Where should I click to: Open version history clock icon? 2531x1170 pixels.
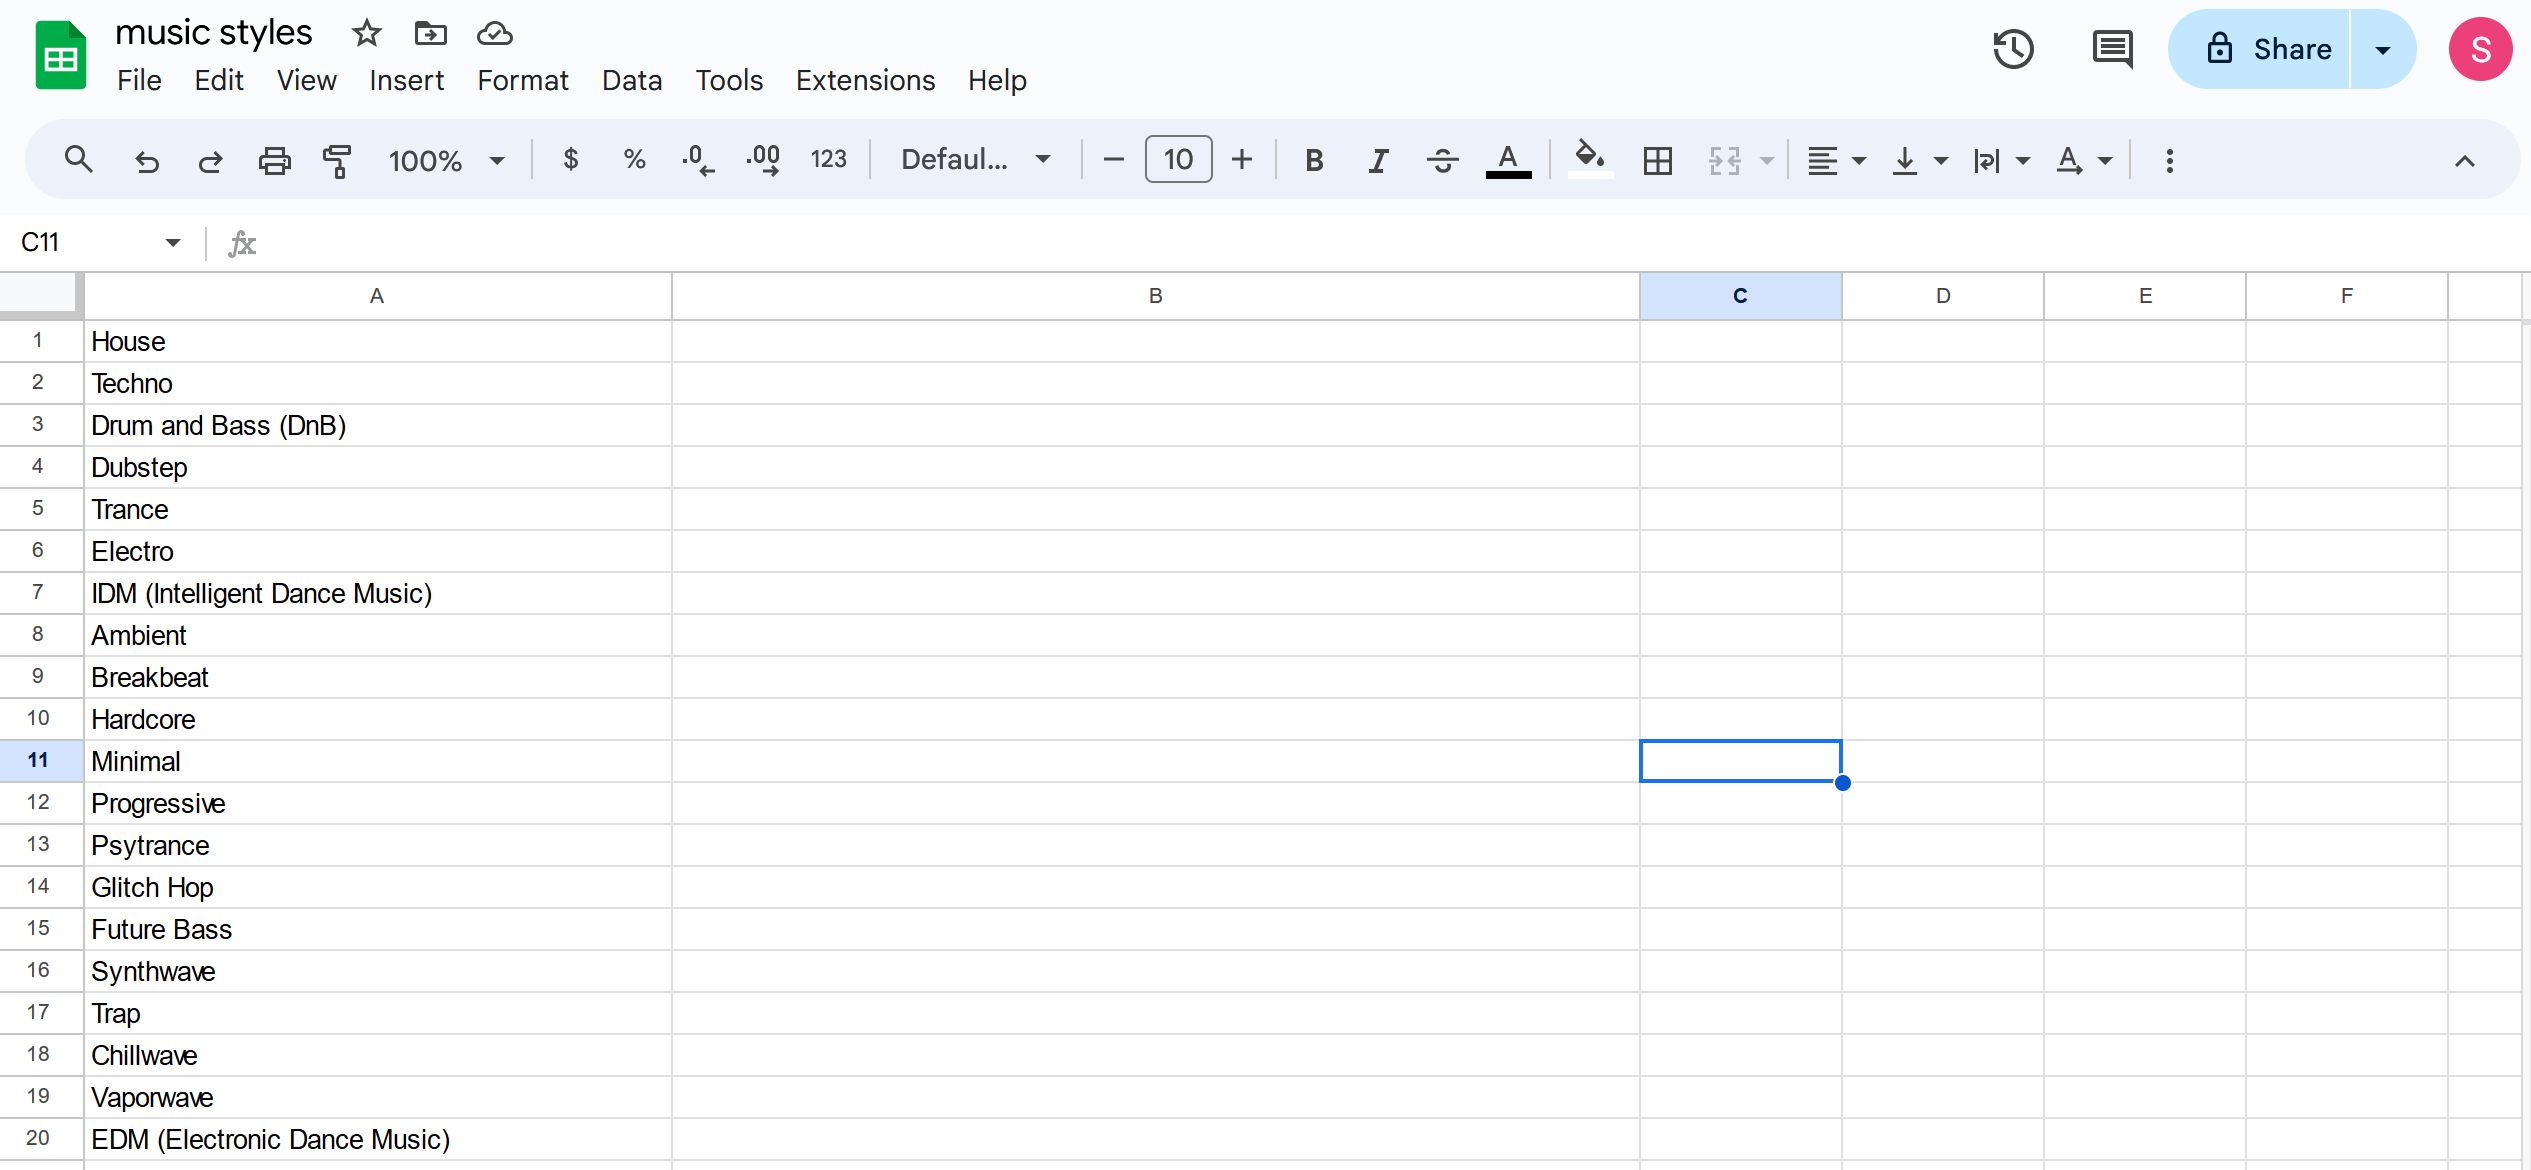tap(2013, 49)
